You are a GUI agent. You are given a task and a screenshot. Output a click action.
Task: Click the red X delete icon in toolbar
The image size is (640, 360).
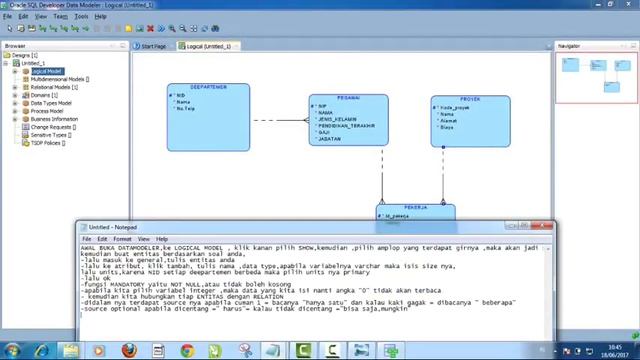click(151, 29)
